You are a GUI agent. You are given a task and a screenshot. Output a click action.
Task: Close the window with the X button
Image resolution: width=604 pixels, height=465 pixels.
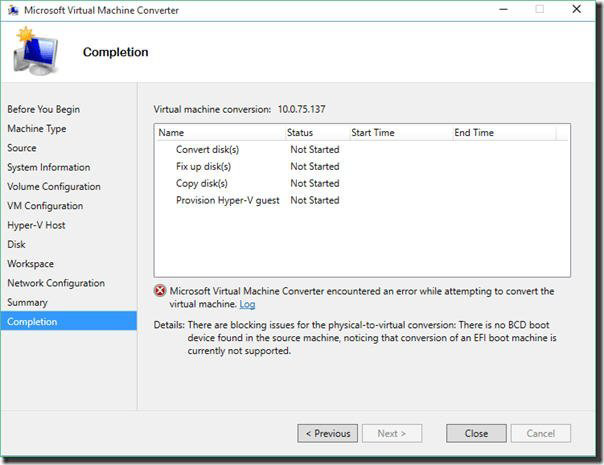point(576,9)
